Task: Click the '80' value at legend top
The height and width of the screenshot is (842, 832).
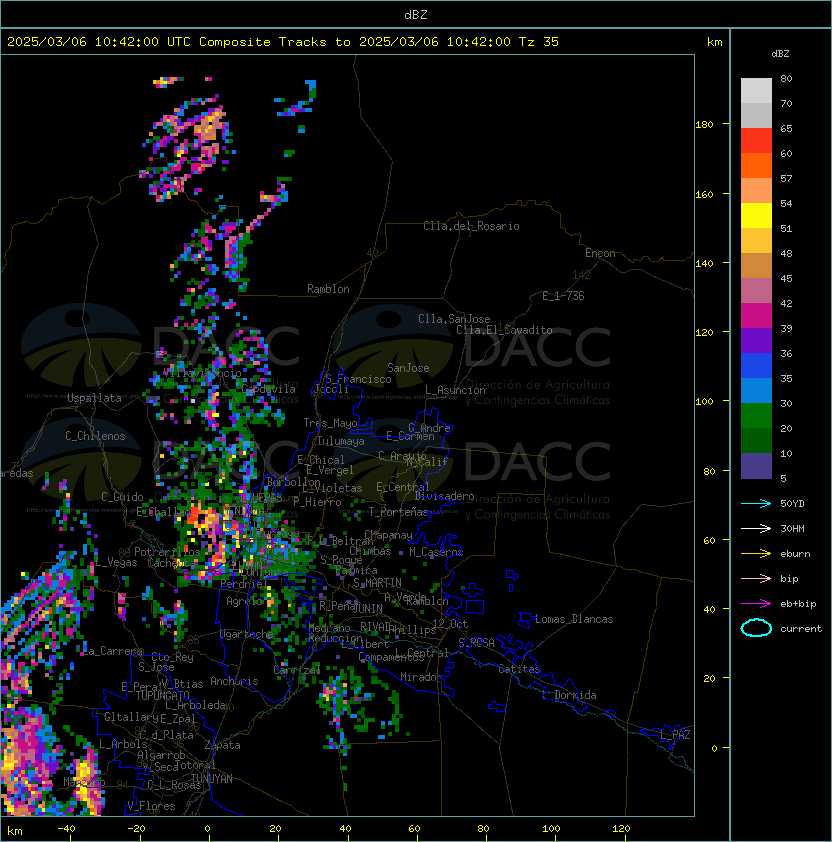Action: click(786, 78)
